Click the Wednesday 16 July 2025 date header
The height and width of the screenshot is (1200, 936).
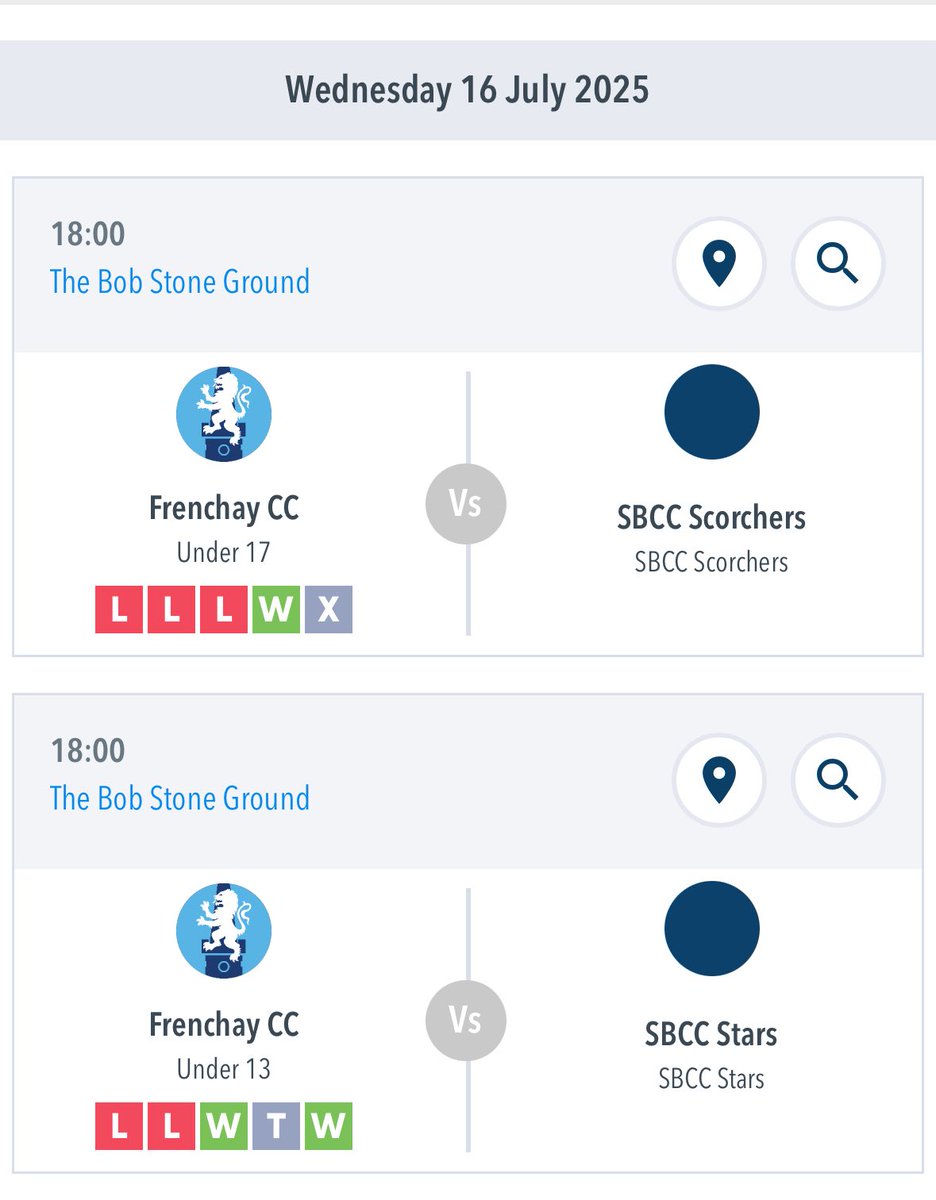[468, 90]
